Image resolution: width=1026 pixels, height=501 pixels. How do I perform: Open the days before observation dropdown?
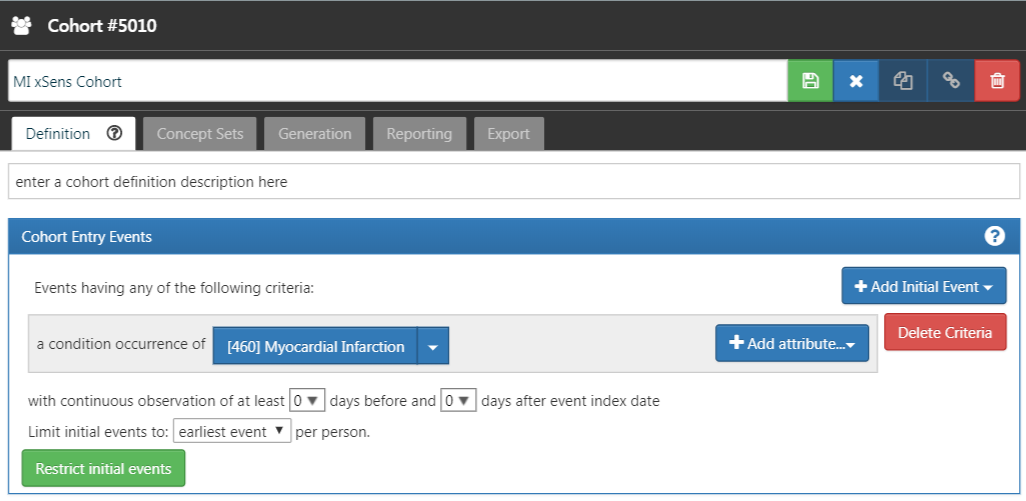307,400
